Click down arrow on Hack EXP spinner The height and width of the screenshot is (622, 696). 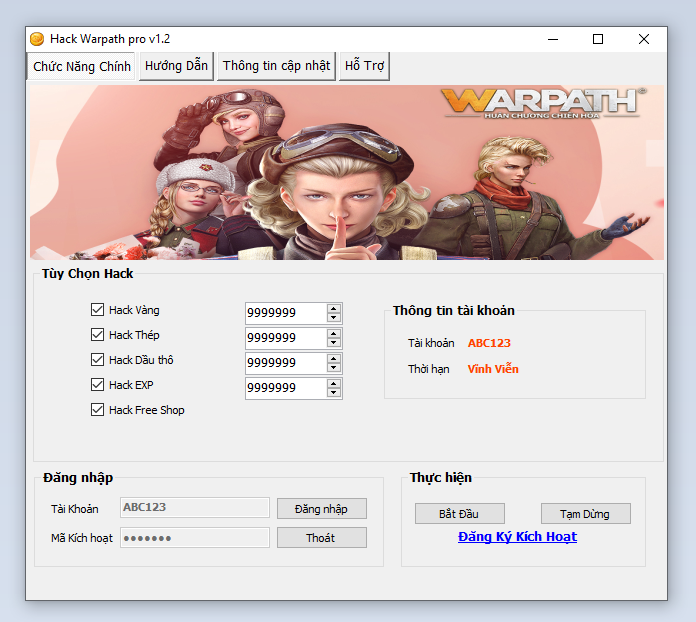(334, 393)
